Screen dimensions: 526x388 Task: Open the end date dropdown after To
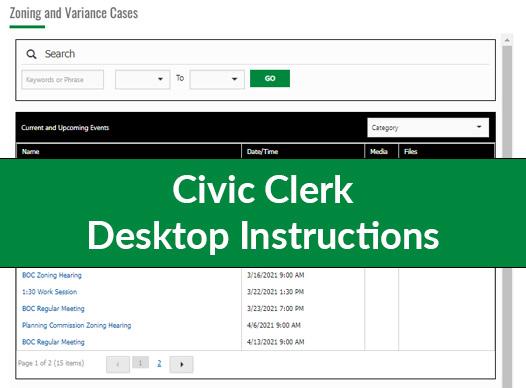click(217, 79)
